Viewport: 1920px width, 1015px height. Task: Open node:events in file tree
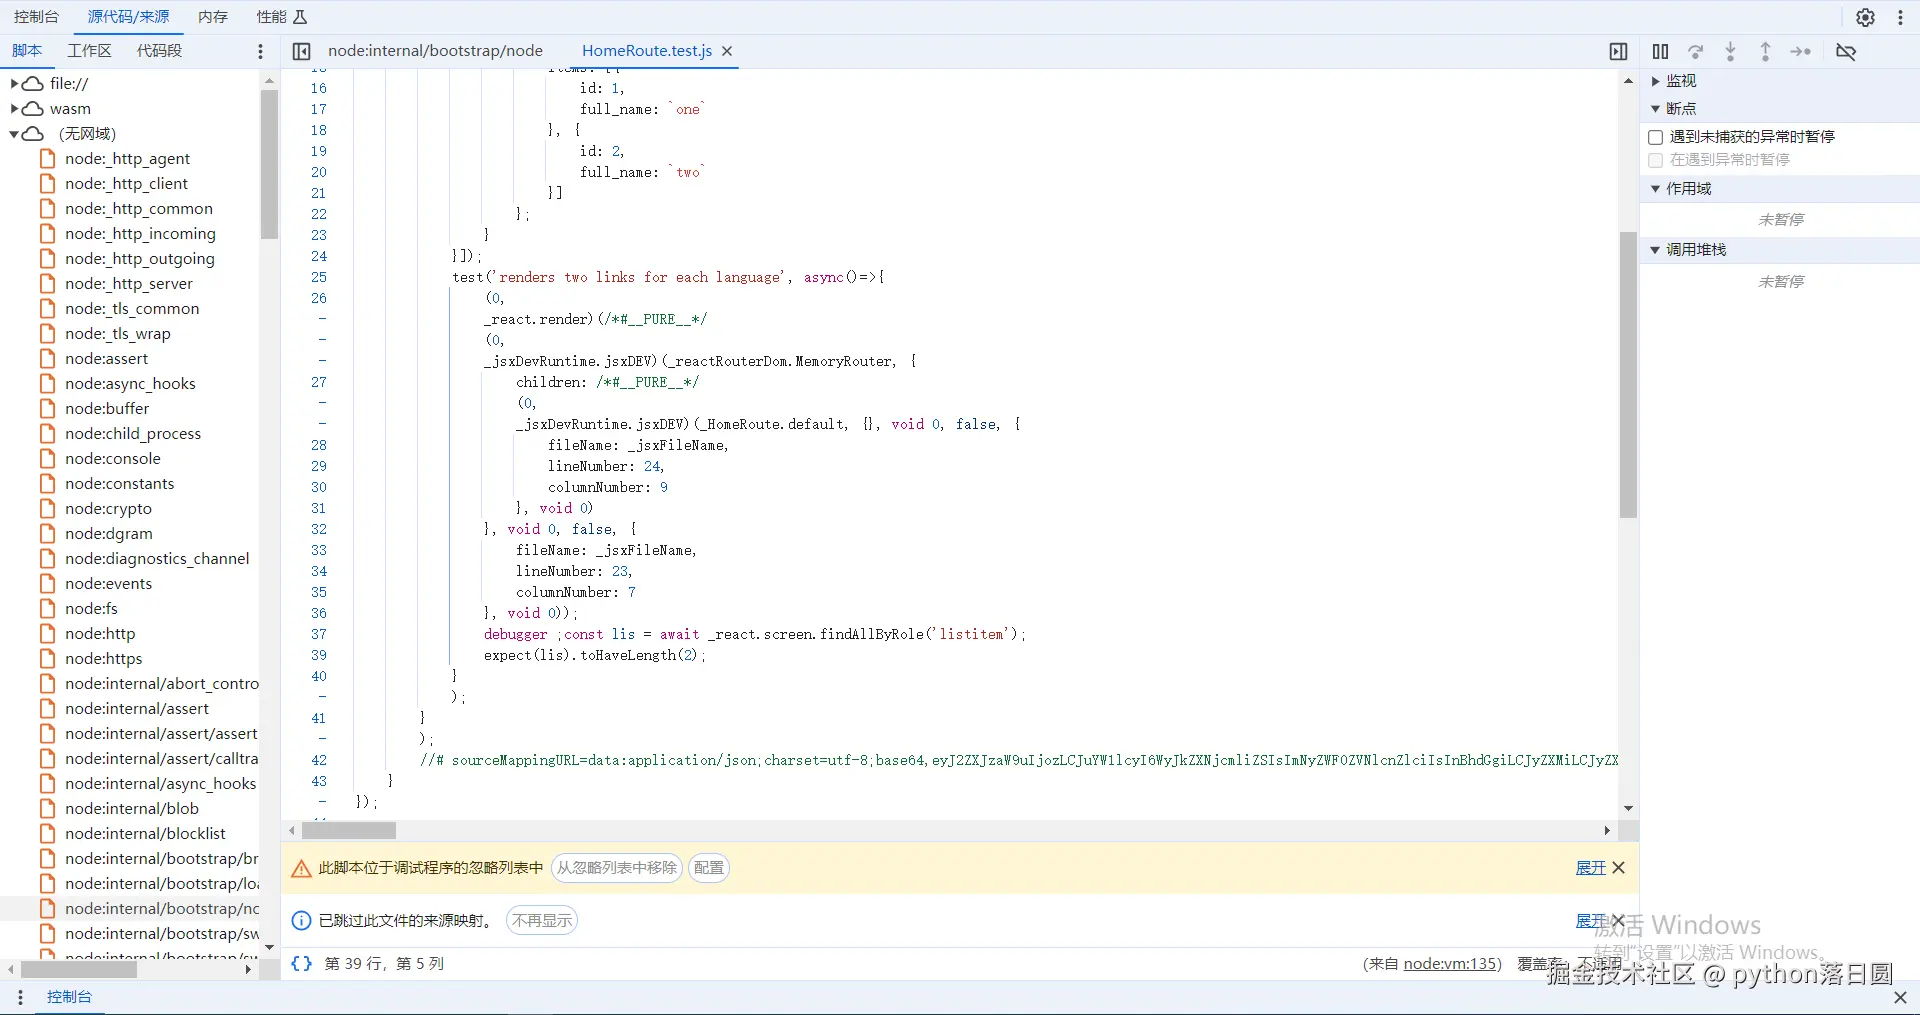pos(109,583)
